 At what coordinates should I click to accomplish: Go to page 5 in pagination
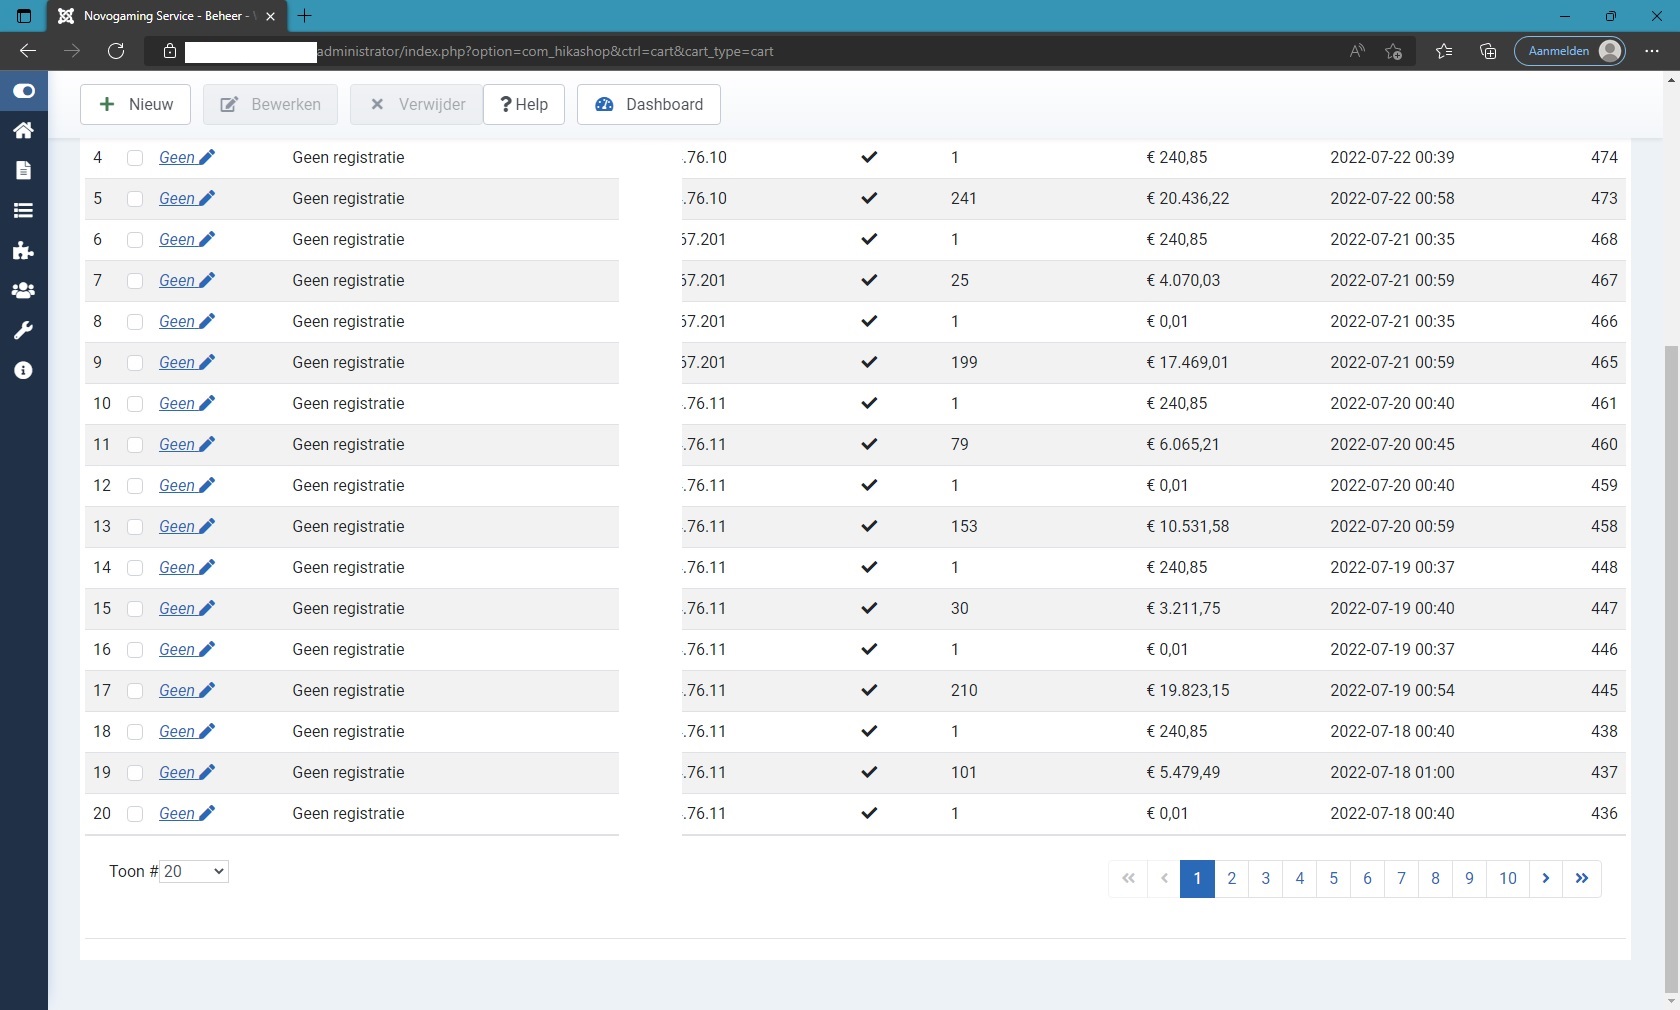(1333, 879)
